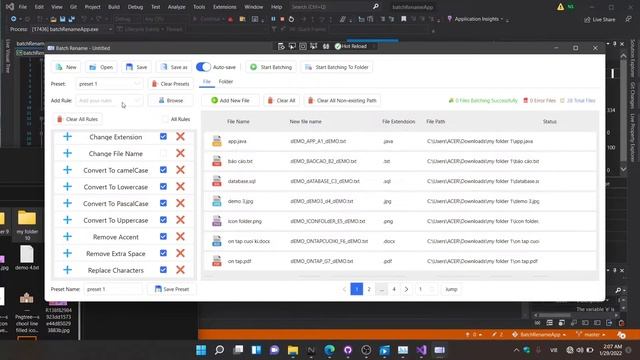Toggle the Auto-save switch

(203, 67)
